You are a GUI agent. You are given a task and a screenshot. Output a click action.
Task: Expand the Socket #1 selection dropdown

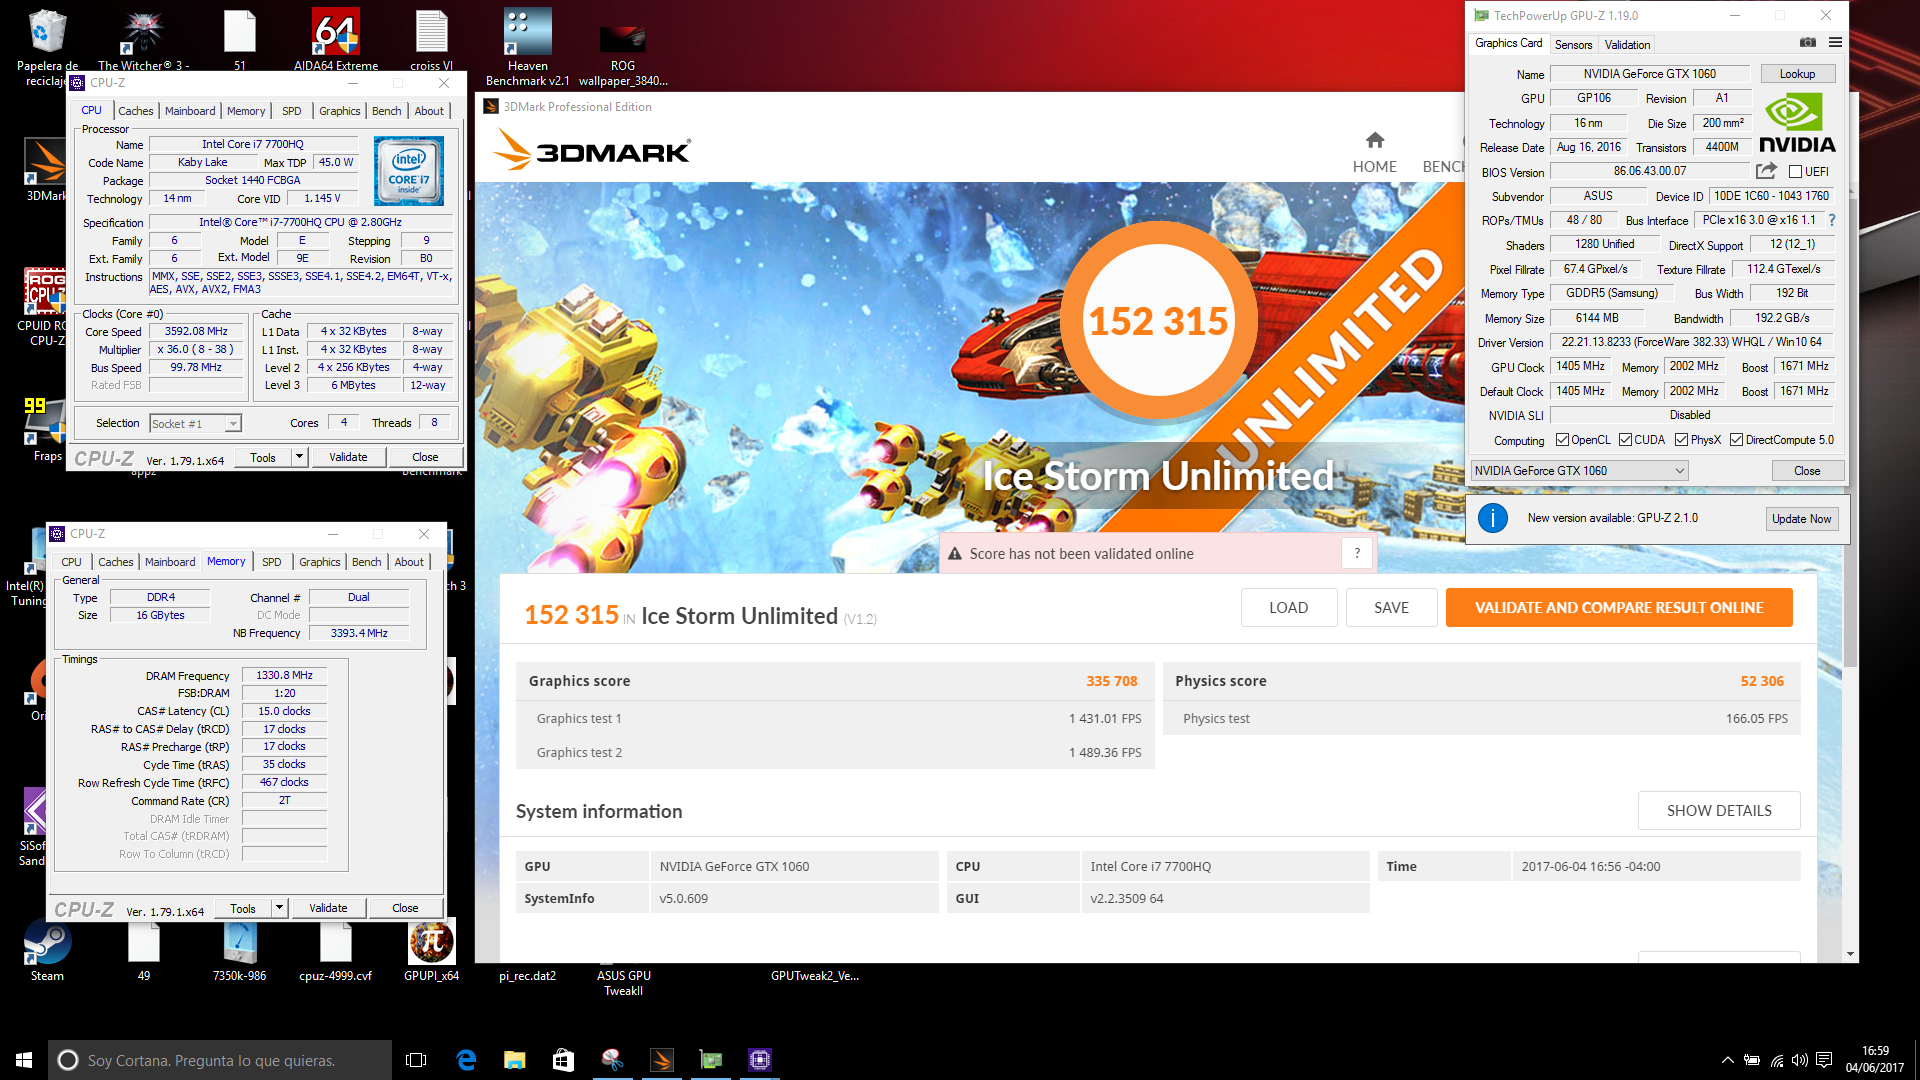point(233,424)
